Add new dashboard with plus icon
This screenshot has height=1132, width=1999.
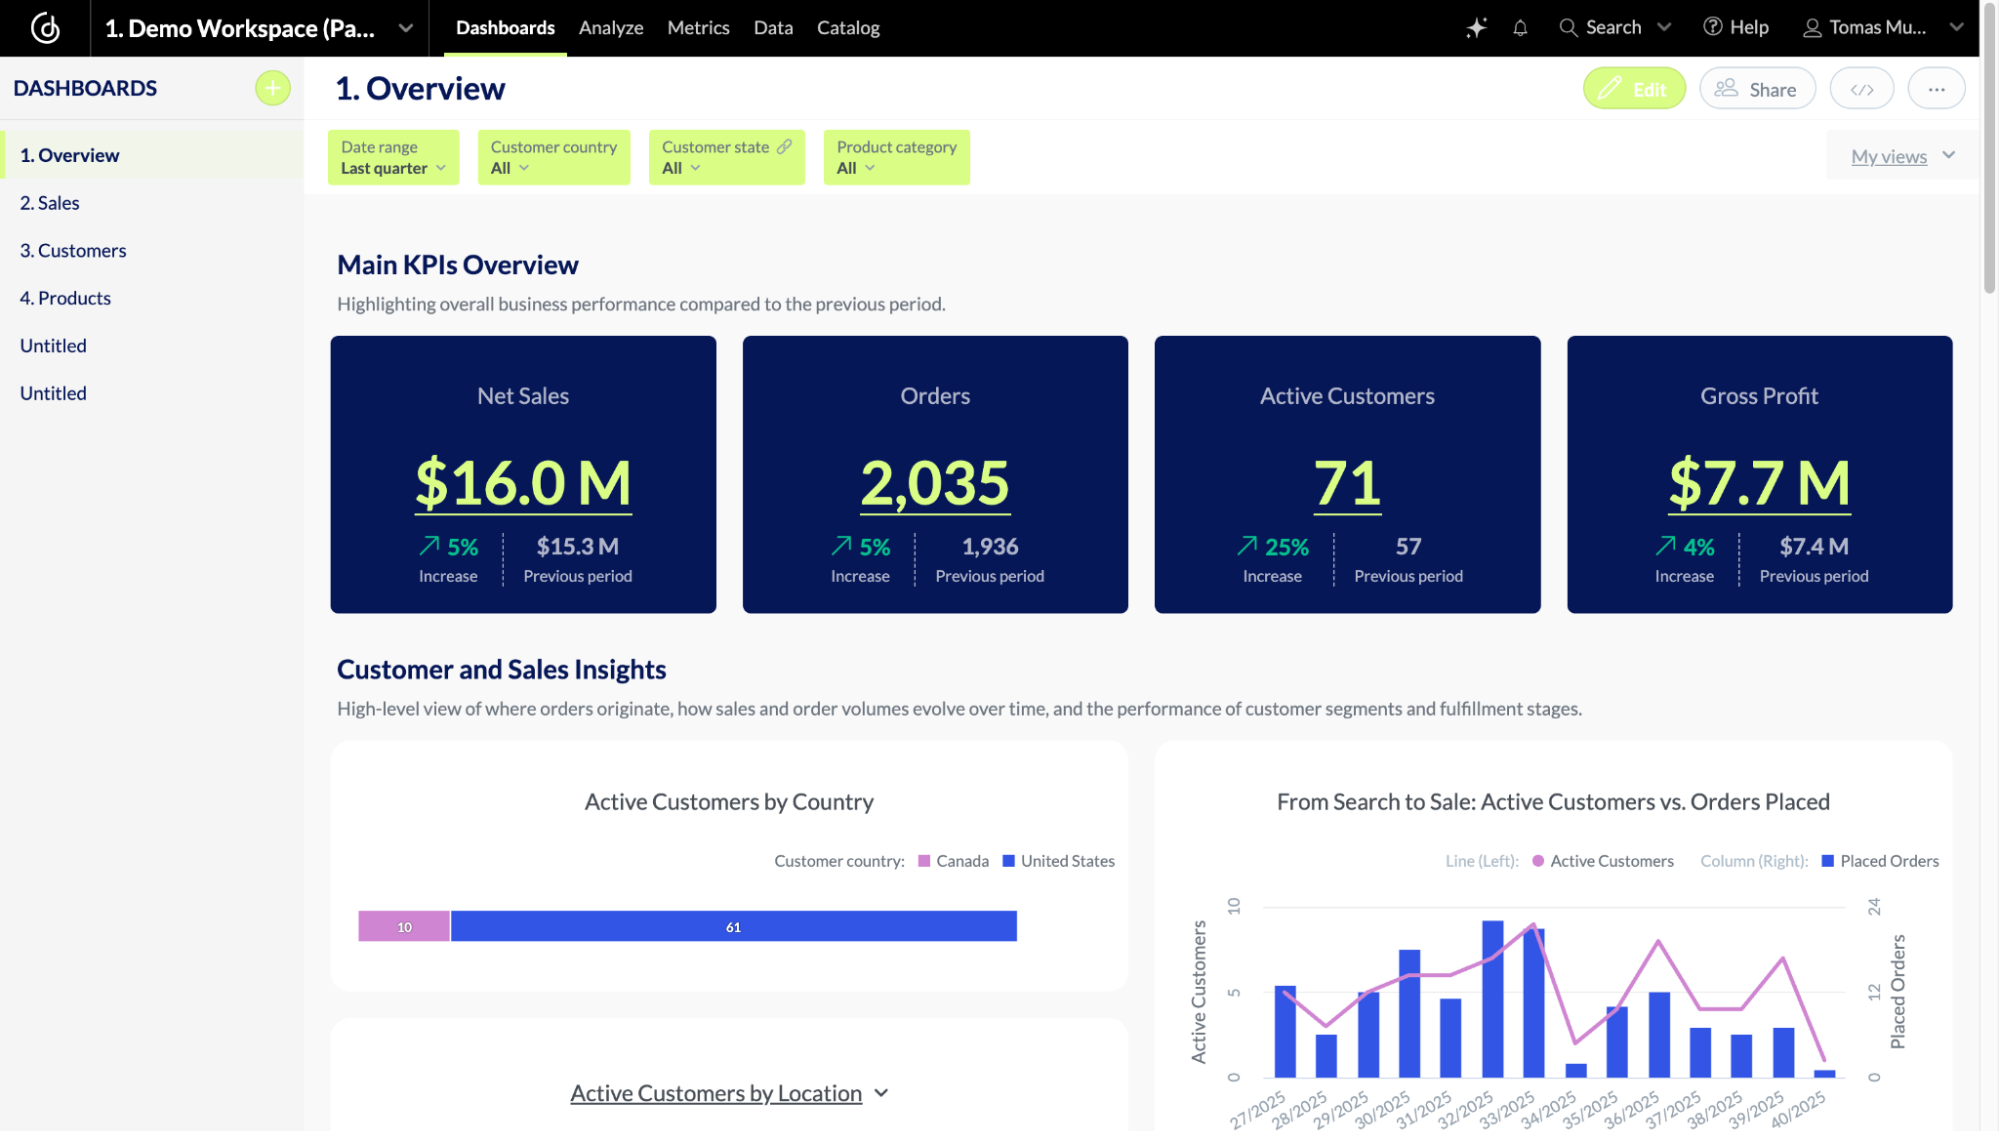[x=272, y=88]
